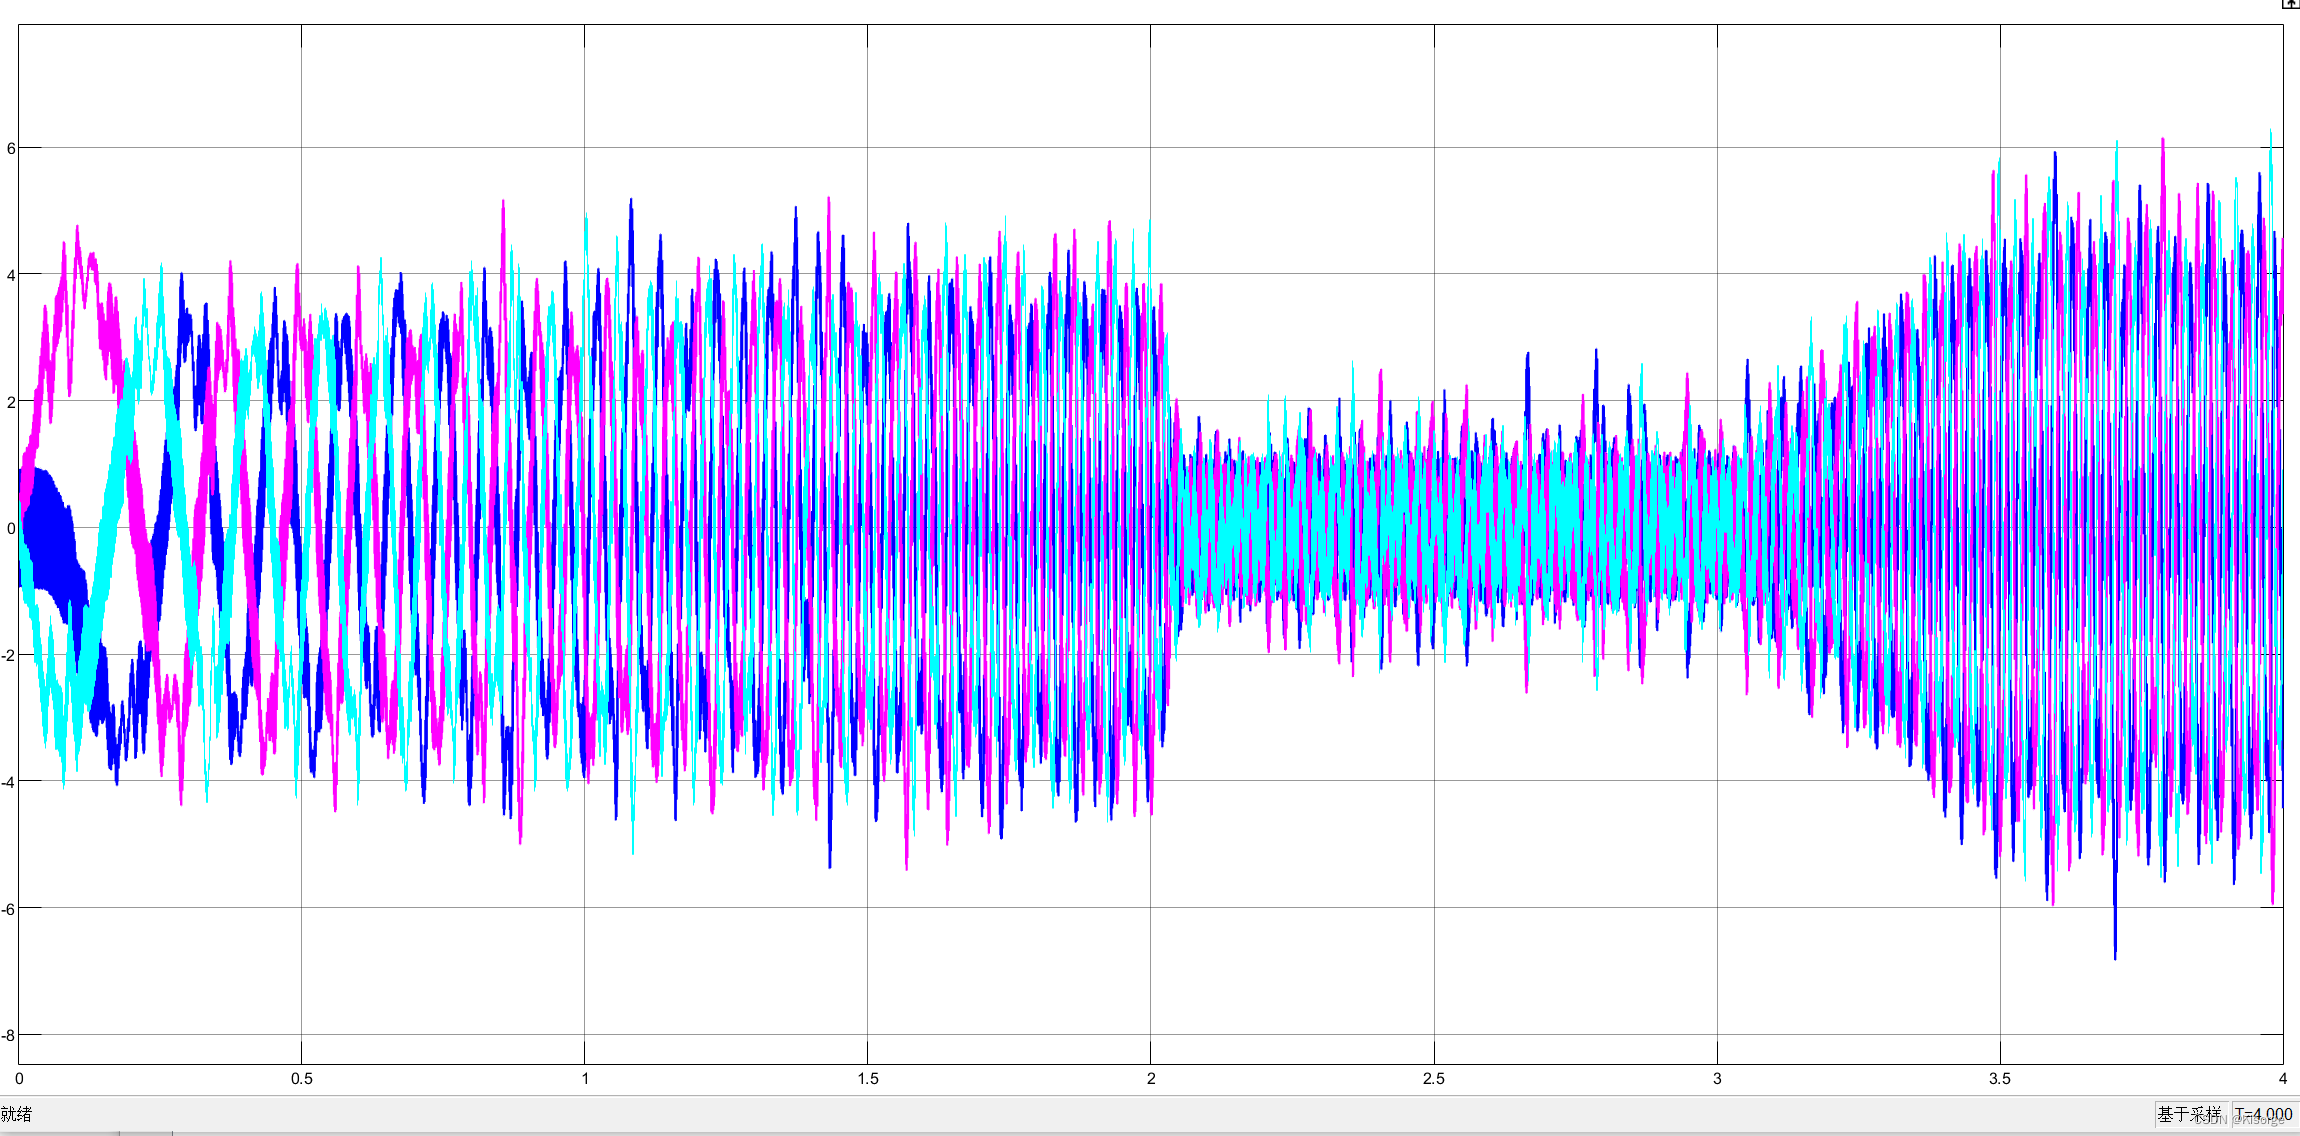Click the y-axis tick label 2
The height and width of the screenshot is (1136, 2300).
pyautogui.click(x=11, y=402)
